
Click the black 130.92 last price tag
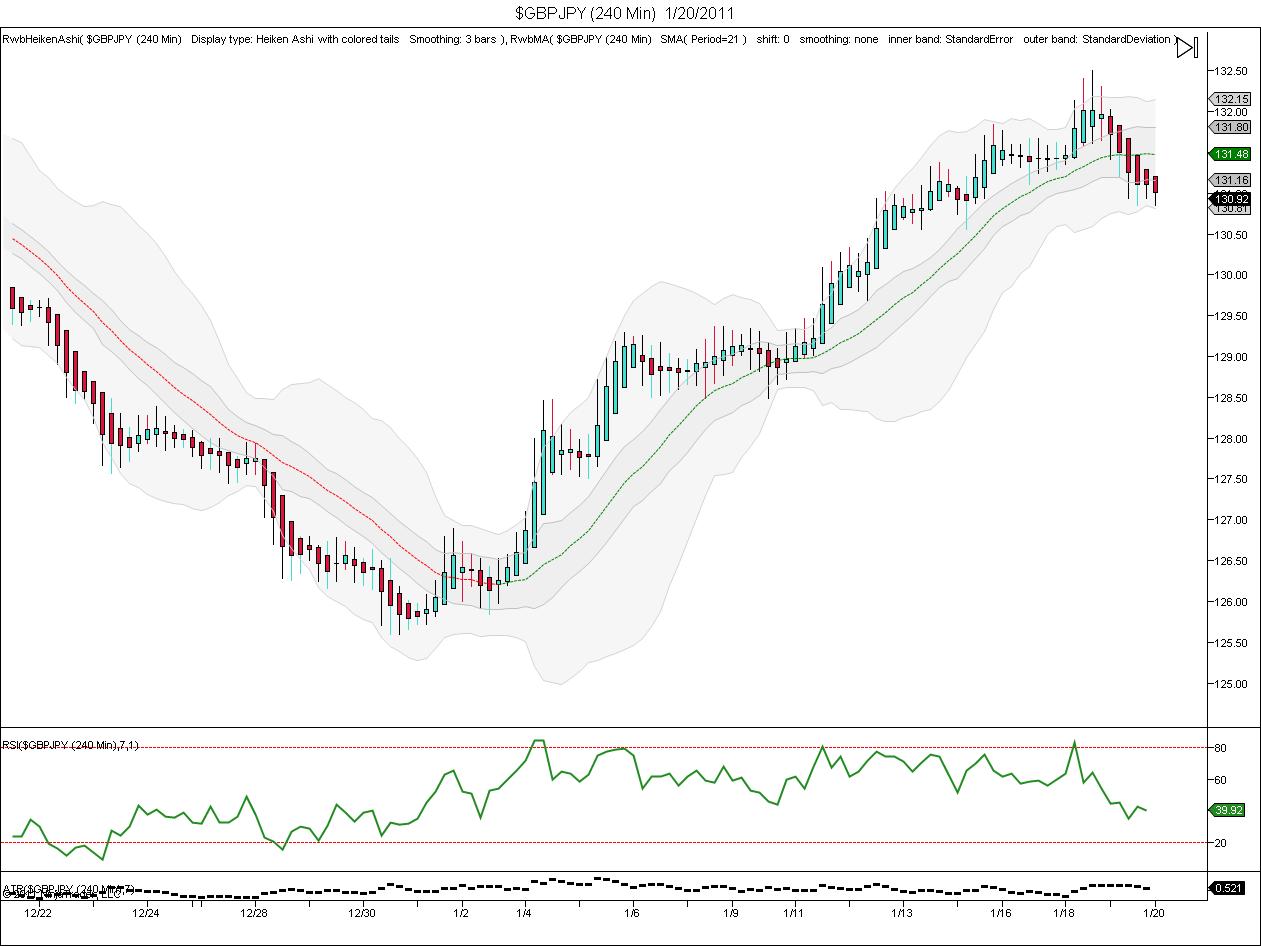click(x=1231, y=199)
